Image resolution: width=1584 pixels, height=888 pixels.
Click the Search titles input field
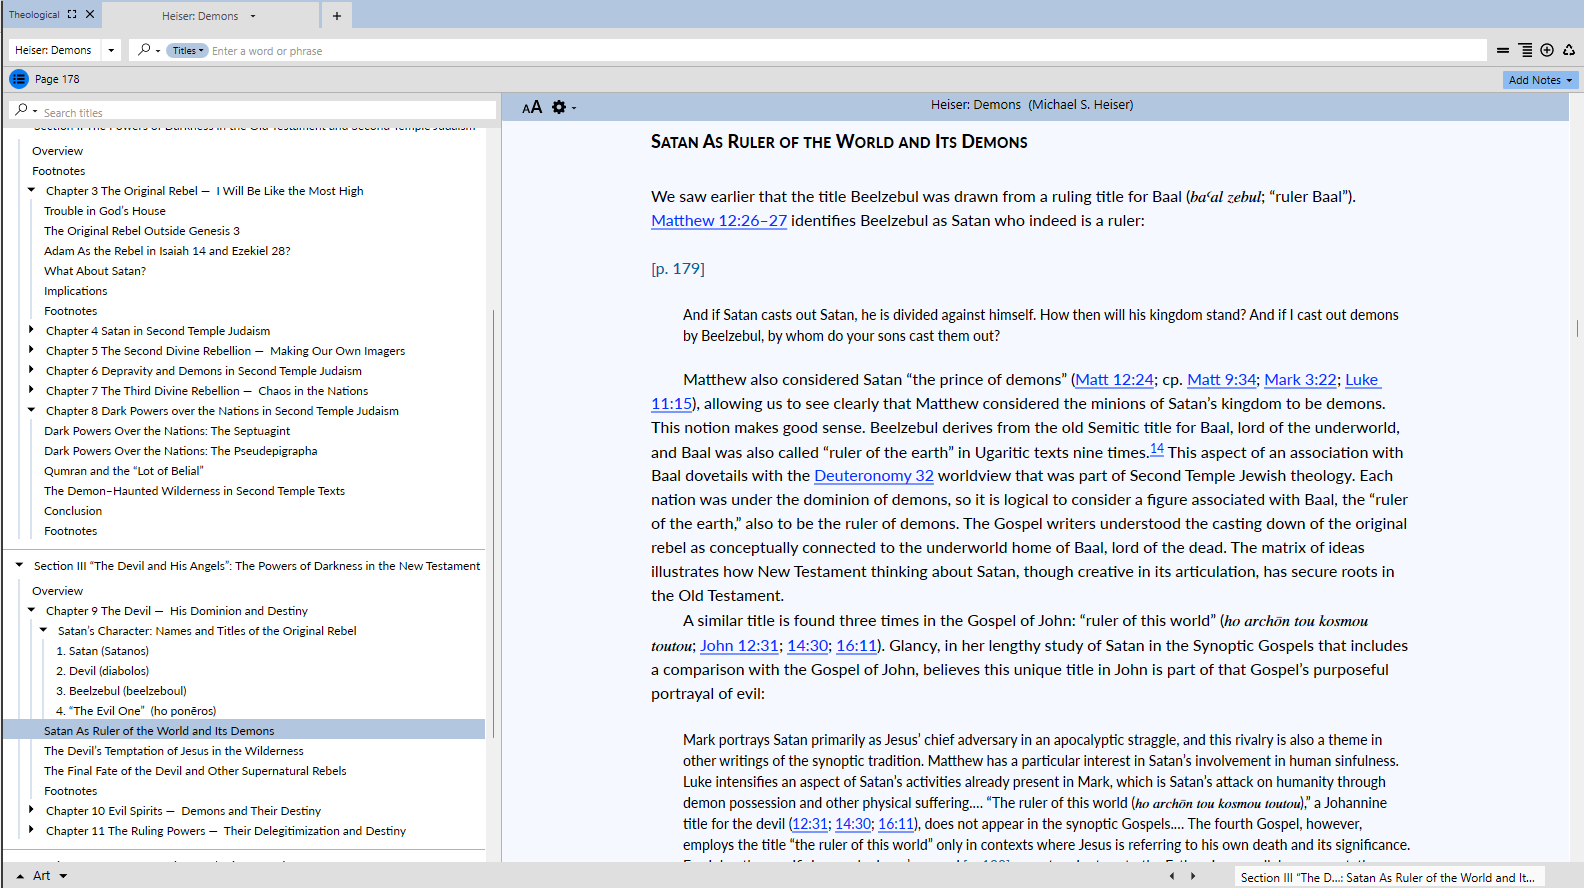pos(260,113)
